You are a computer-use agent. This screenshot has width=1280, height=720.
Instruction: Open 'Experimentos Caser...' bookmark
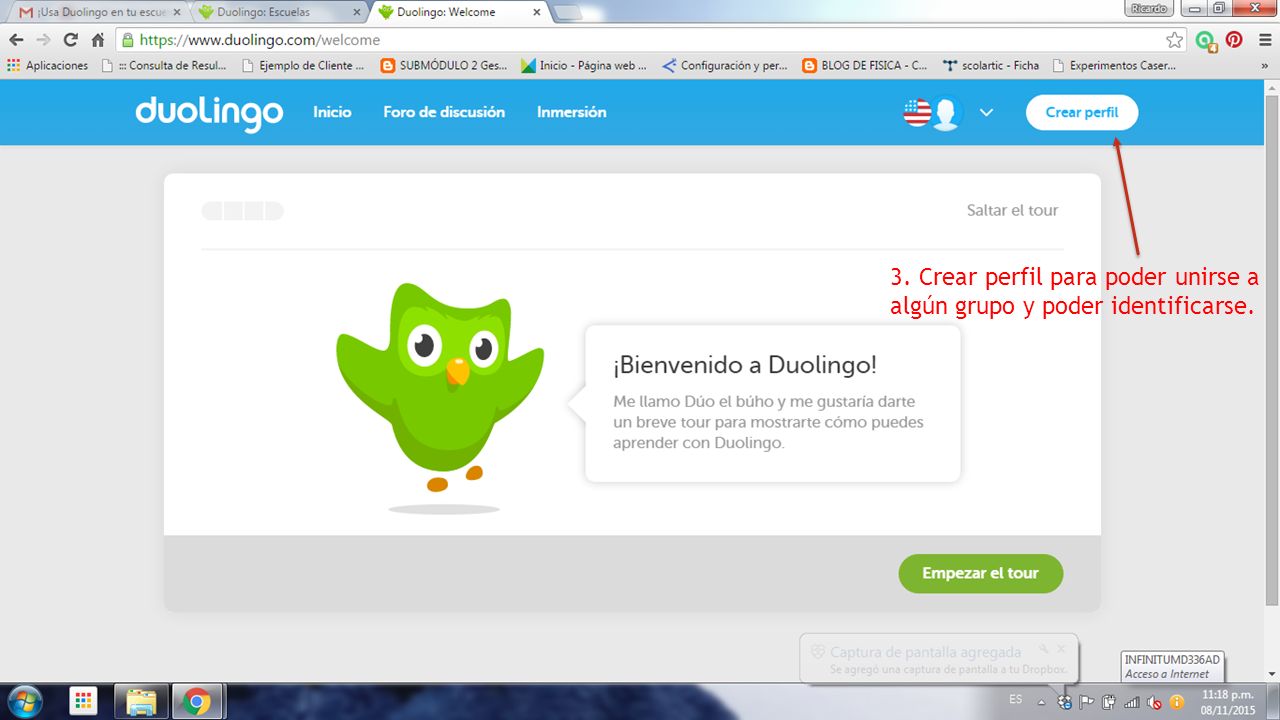pos(1113,66)
